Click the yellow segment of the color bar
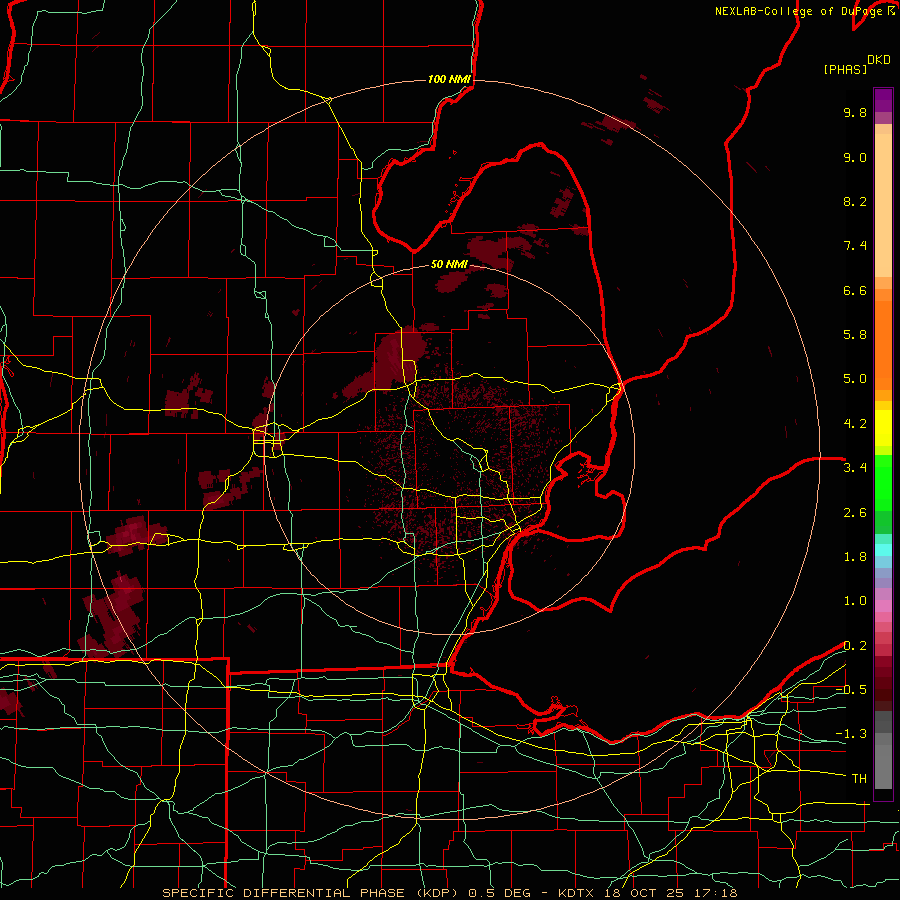Viewport: 900px width, 900px height. (883, 428)
